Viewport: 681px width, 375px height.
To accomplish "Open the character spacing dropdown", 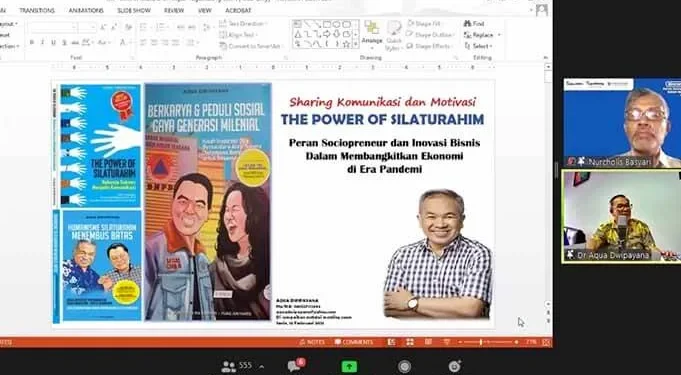I will click(88, 42).
